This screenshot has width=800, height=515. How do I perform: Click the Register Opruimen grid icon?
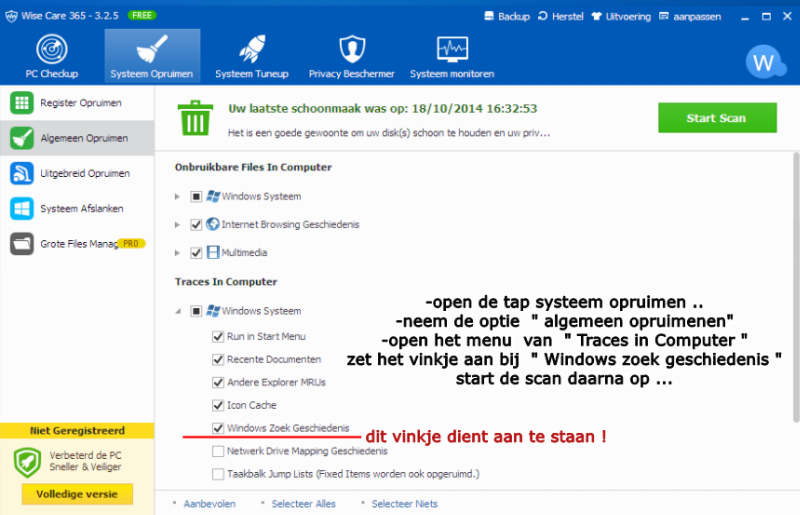21,103
